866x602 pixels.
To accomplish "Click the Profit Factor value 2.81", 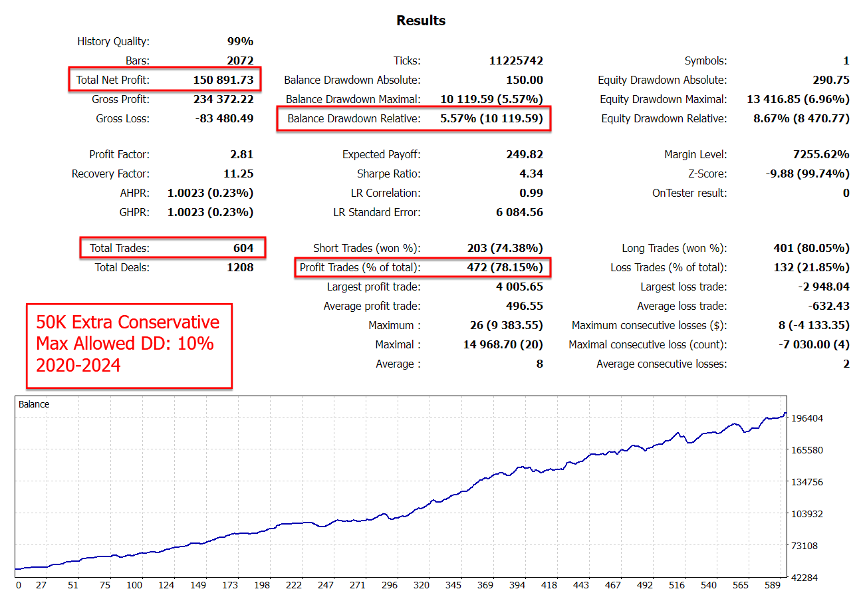I will tap(241, 155).
